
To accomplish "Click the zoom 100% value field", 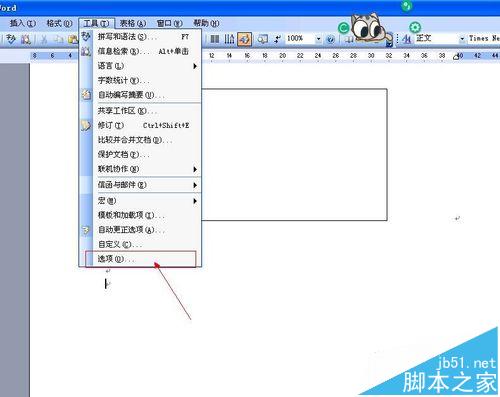I will point(299,39).
